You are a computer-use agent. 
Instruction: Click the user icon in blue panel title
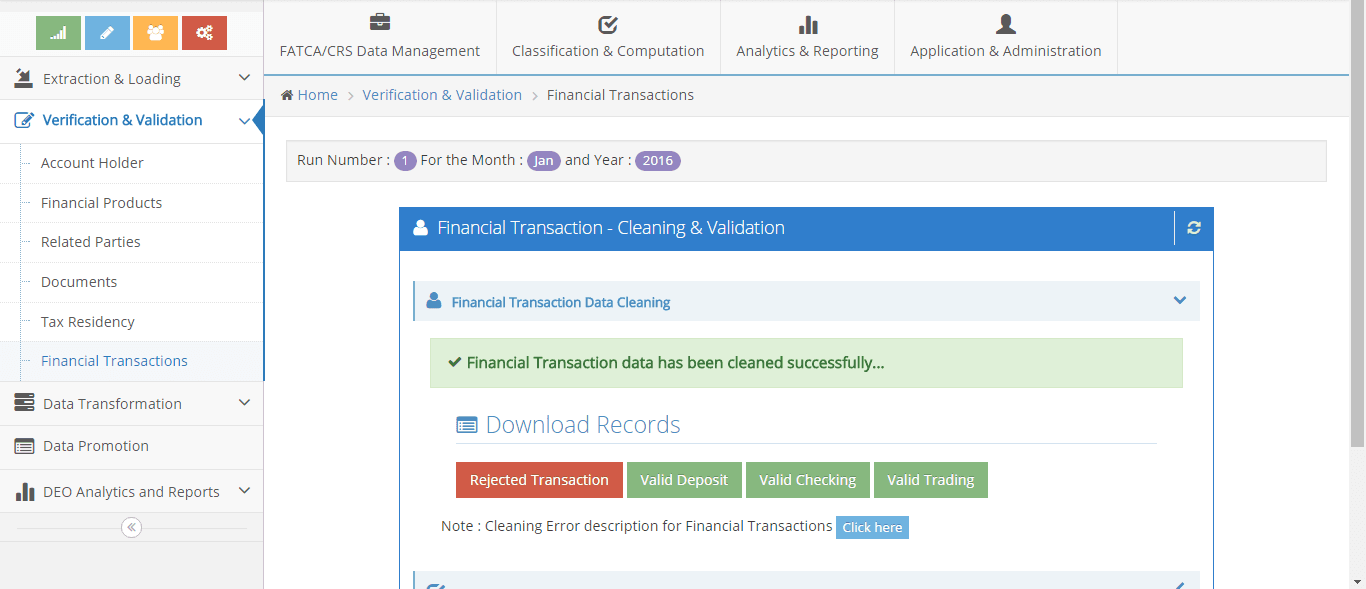(421, 227)
